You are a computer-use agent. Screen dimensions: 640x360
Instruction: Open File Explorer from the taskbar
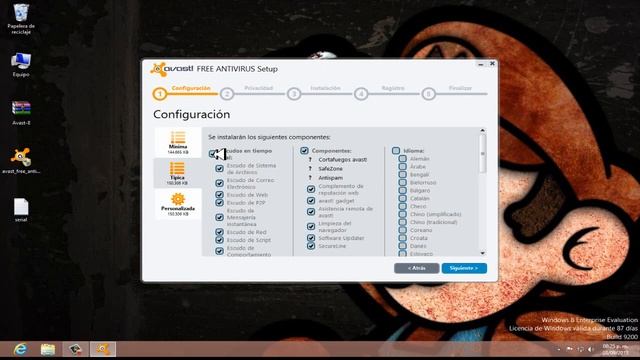pyautogui.click(x=48, y=349)
